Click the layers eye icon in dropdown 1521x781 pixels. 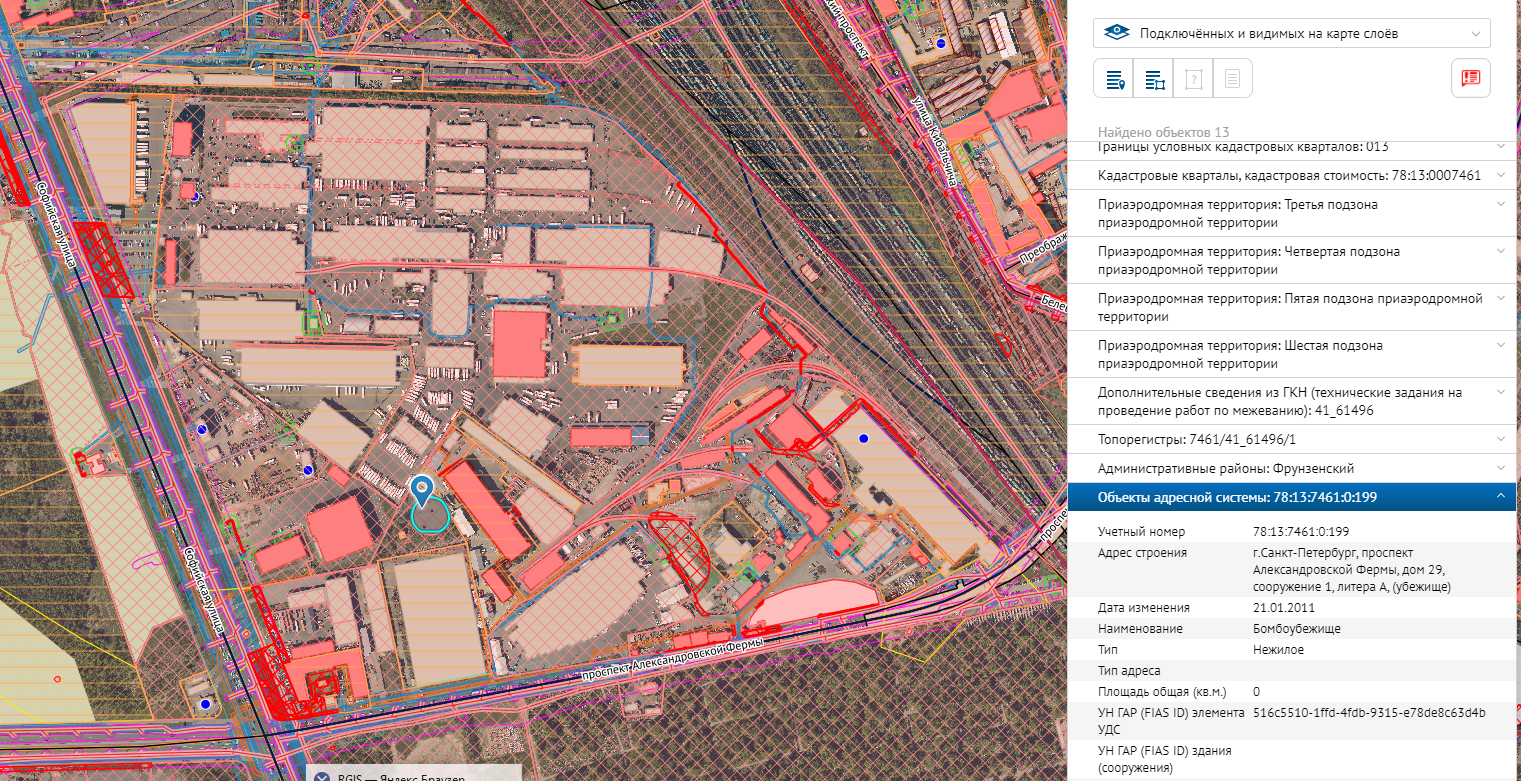[x=1116, y=33]
